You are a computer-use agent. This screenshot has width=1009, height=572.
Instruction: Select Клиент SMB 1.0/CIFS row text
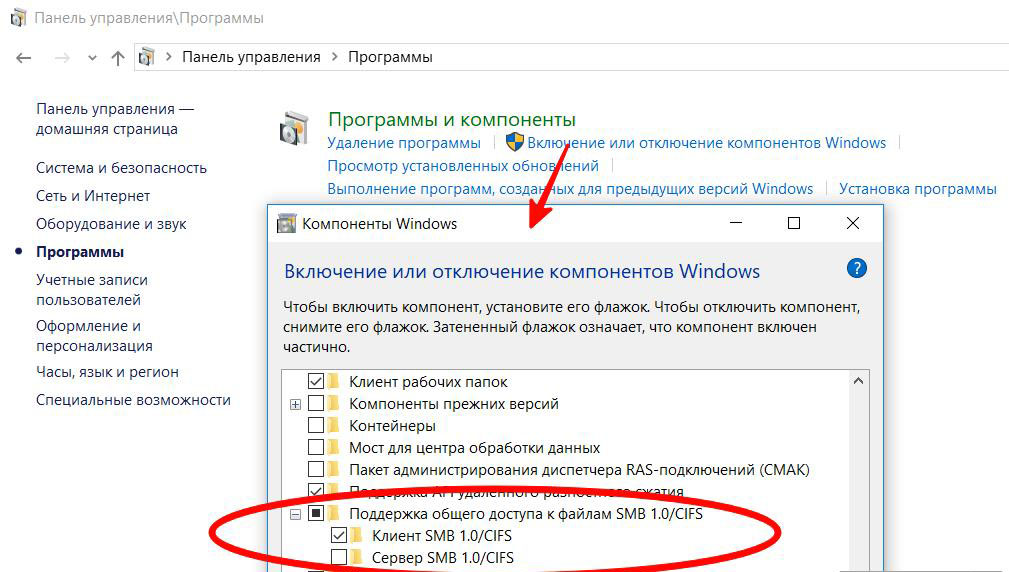442,535
